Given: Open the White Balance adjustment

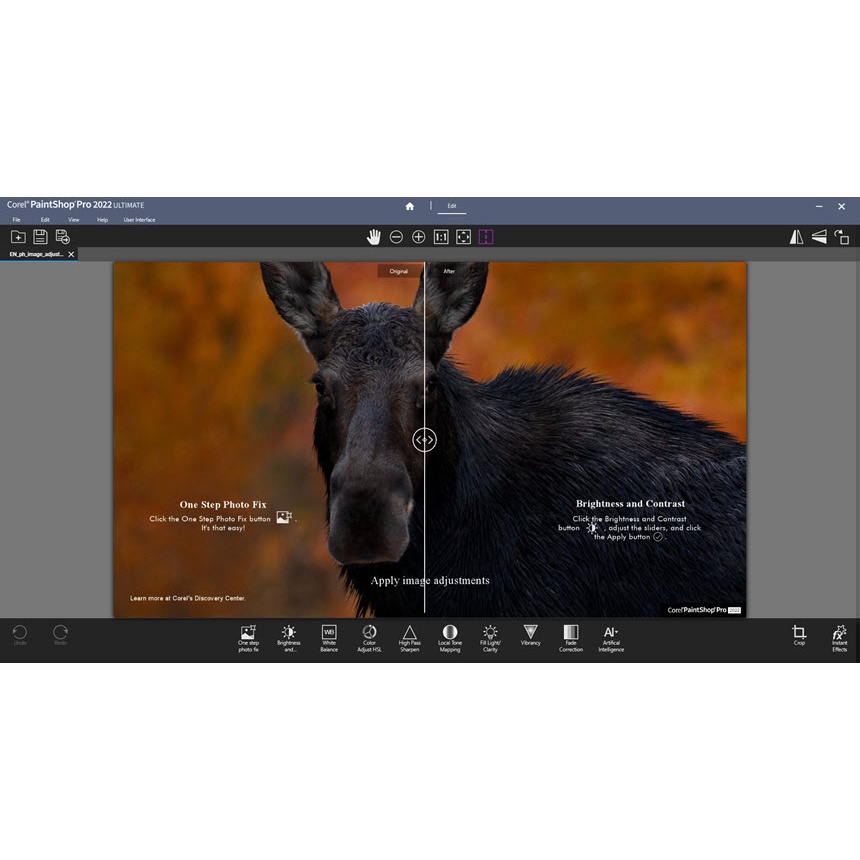Looking at the screenshot, I should 328,638.
